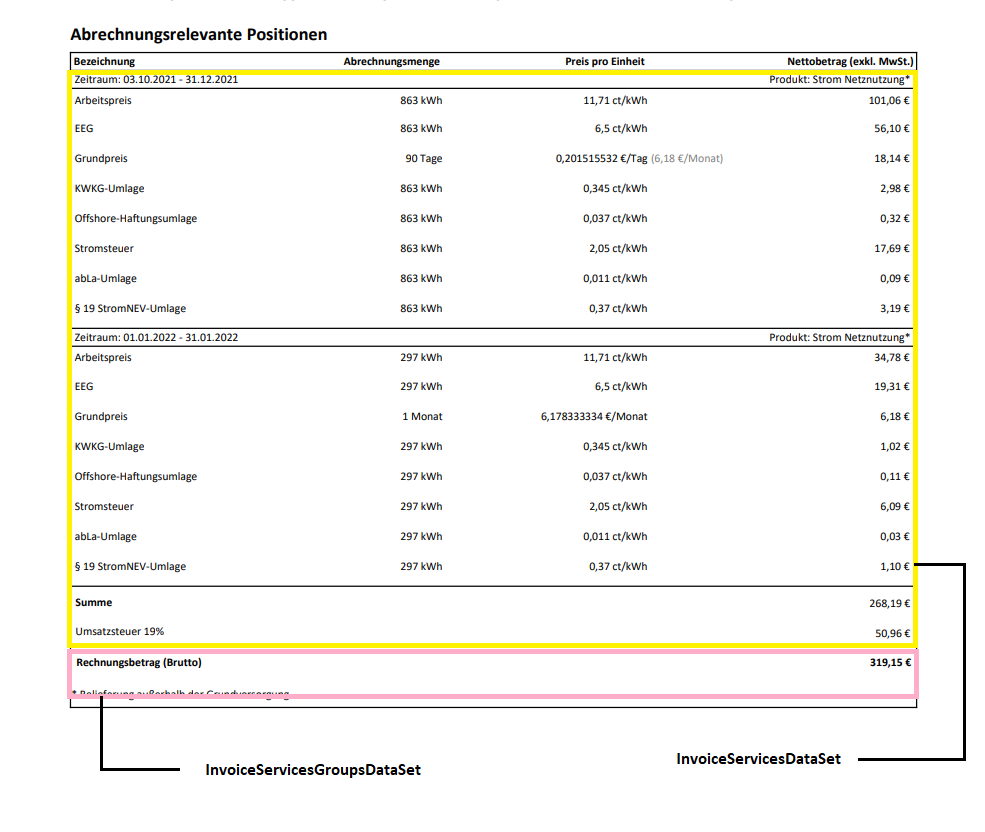
Task: Click the StromNEV amount '3,19 €'
Action: pyautogui.click(x=895, y=309)
